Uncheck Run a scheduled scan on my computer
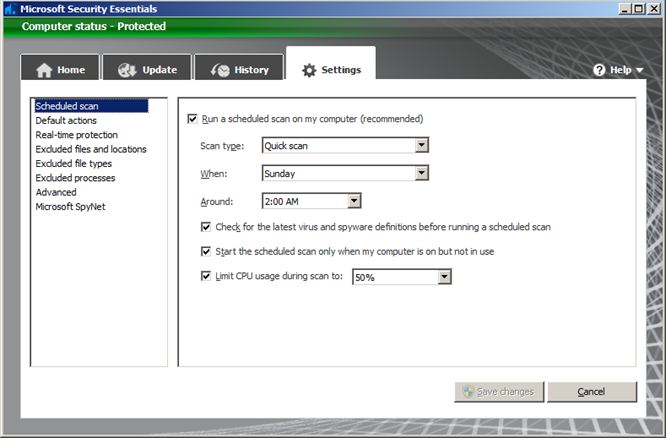Image resolution: width=668 pixels, height=445 pixels. [193, 119]
